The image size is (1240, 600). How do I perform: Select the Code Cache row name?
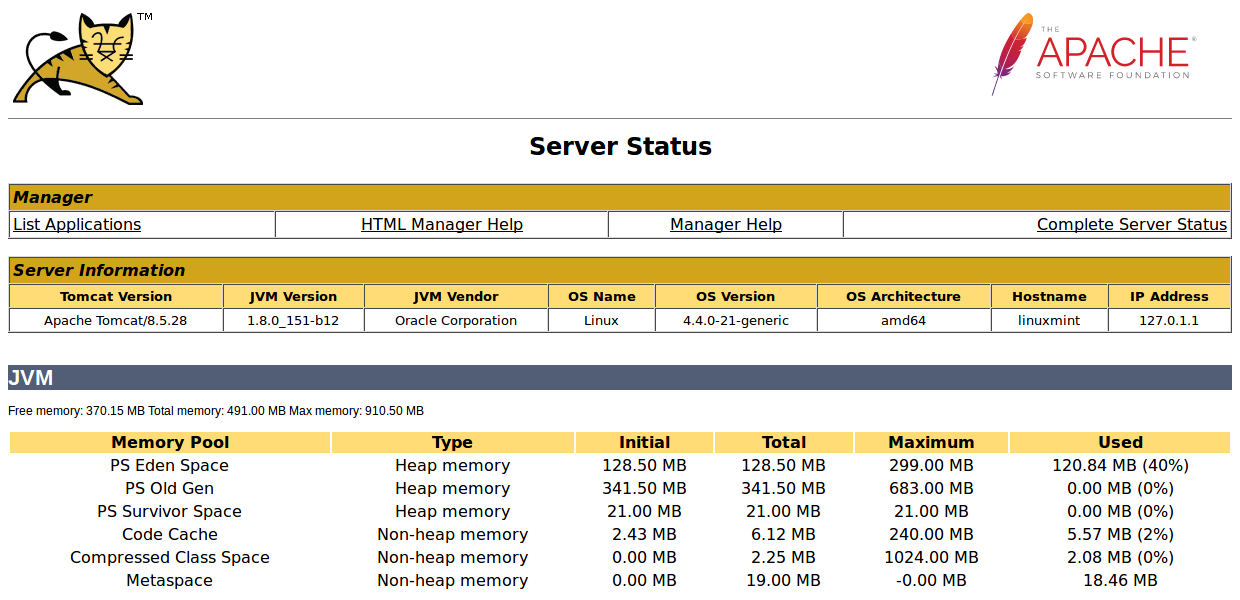tap(170, 535)
